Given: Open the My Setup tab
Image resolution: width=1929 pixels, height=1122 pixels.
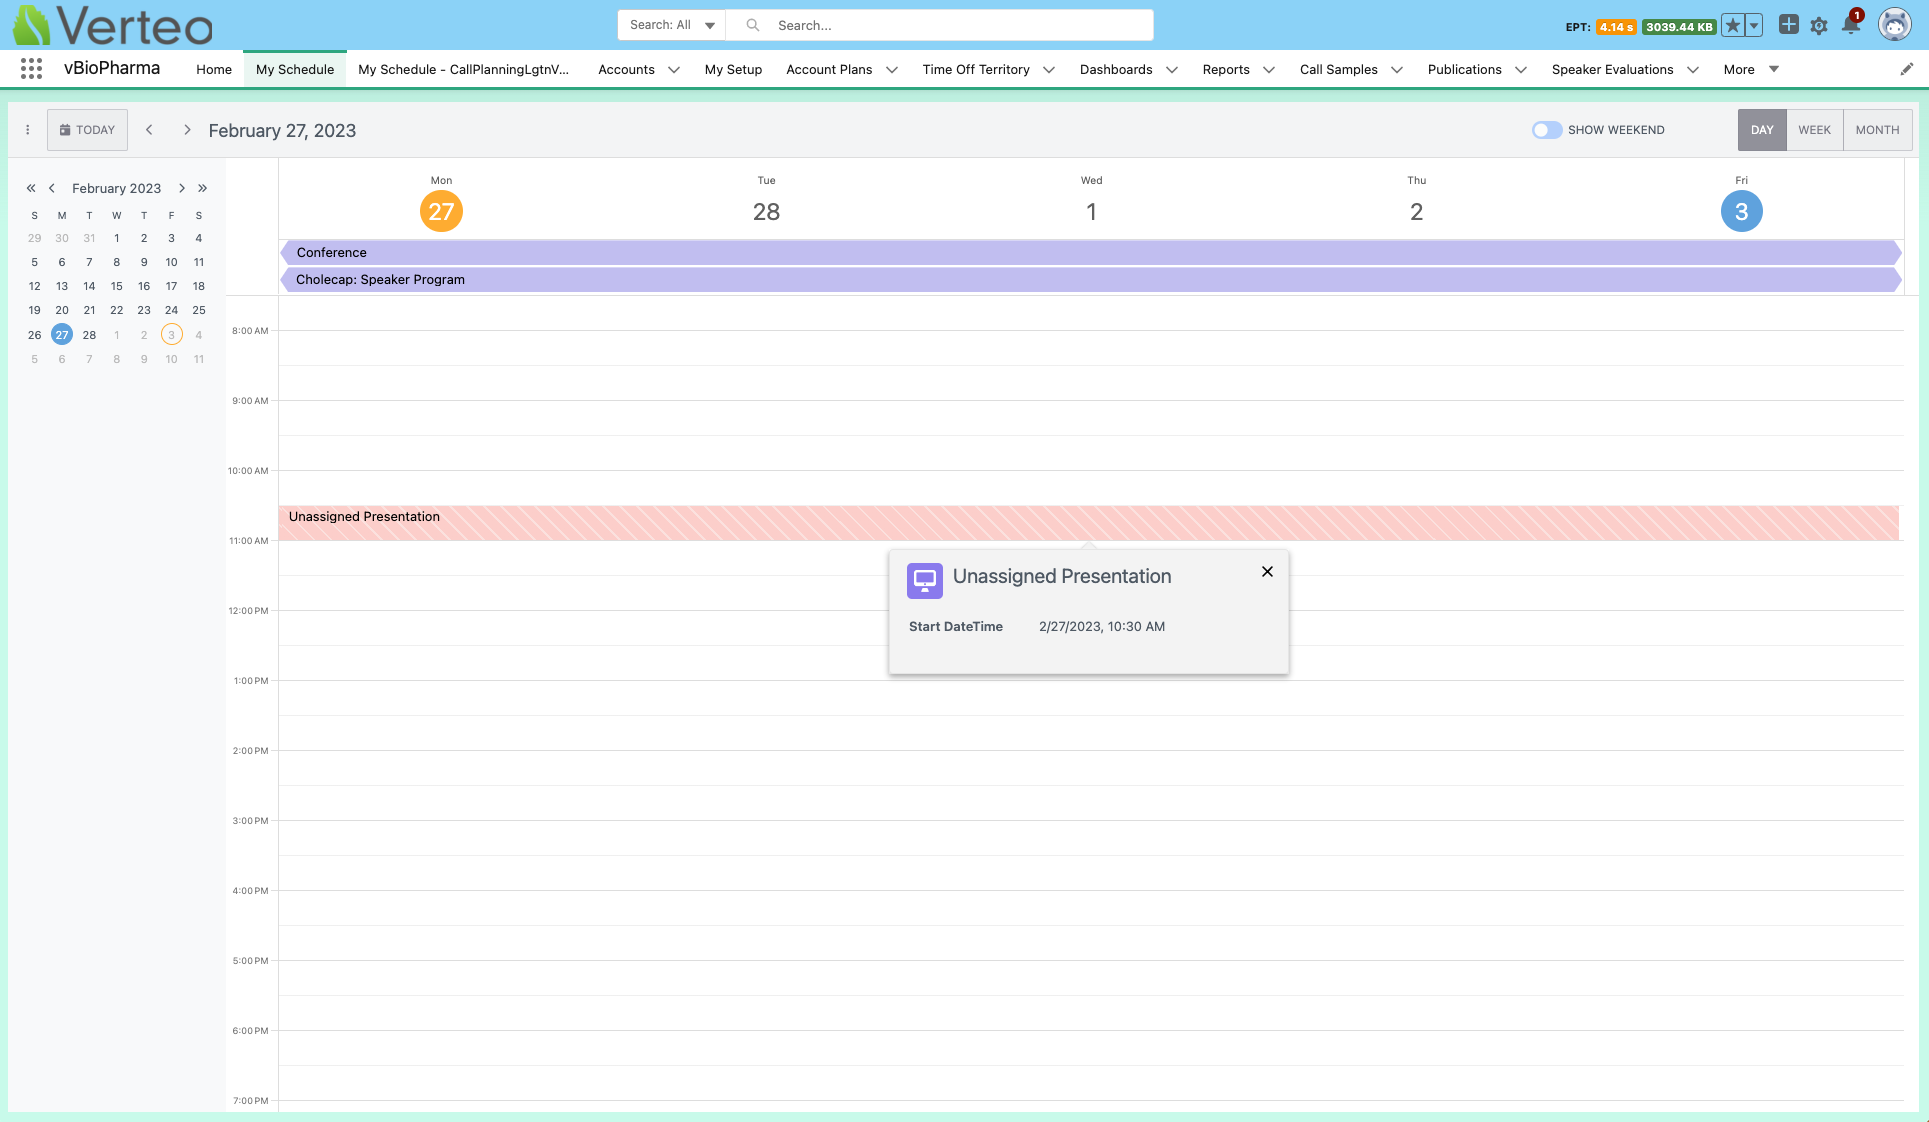Looking at the screenshot, I should coord(733,69).
